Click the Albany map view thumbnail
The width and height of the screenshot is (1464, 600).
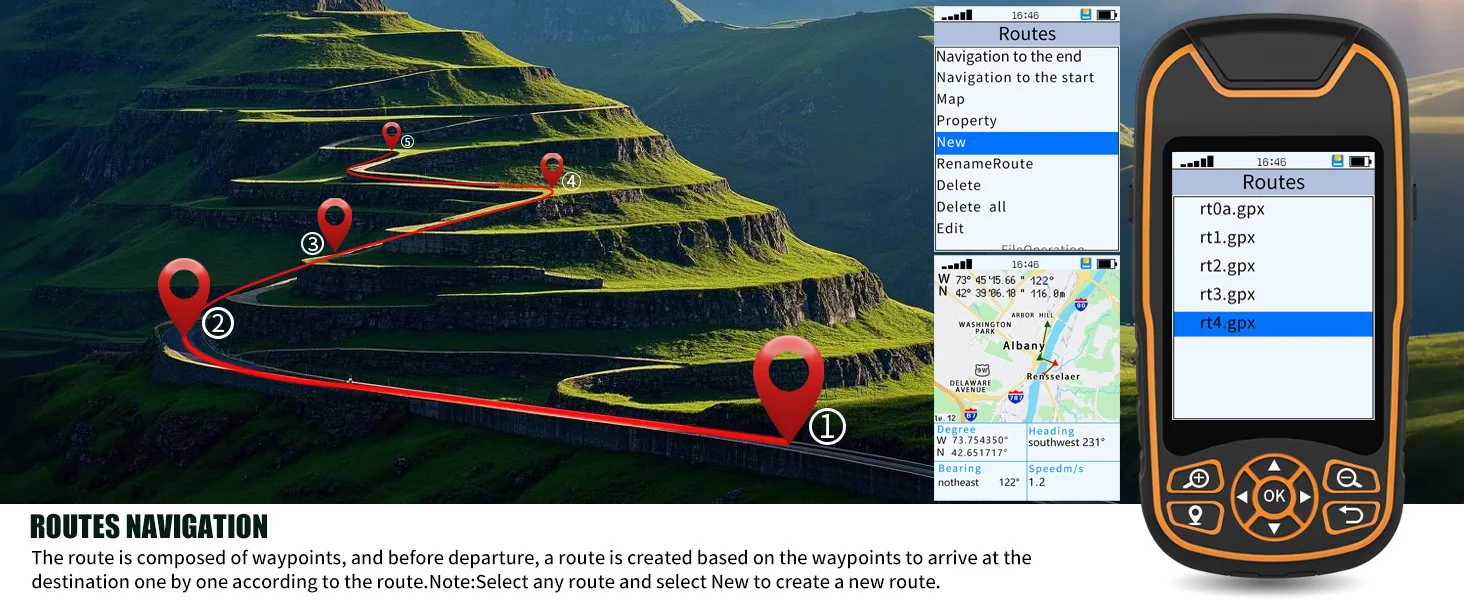[1027, 347]
